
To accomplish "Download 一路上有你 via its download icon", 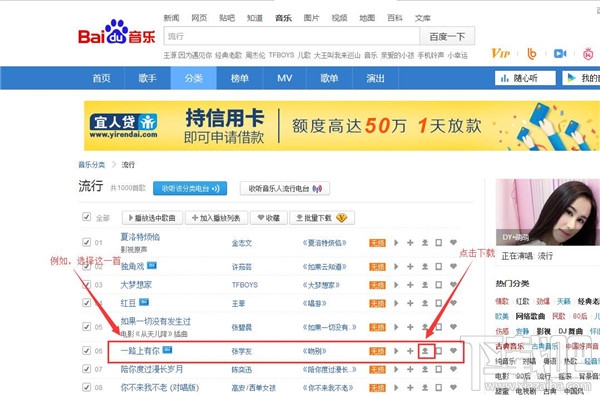I will 425,350.
